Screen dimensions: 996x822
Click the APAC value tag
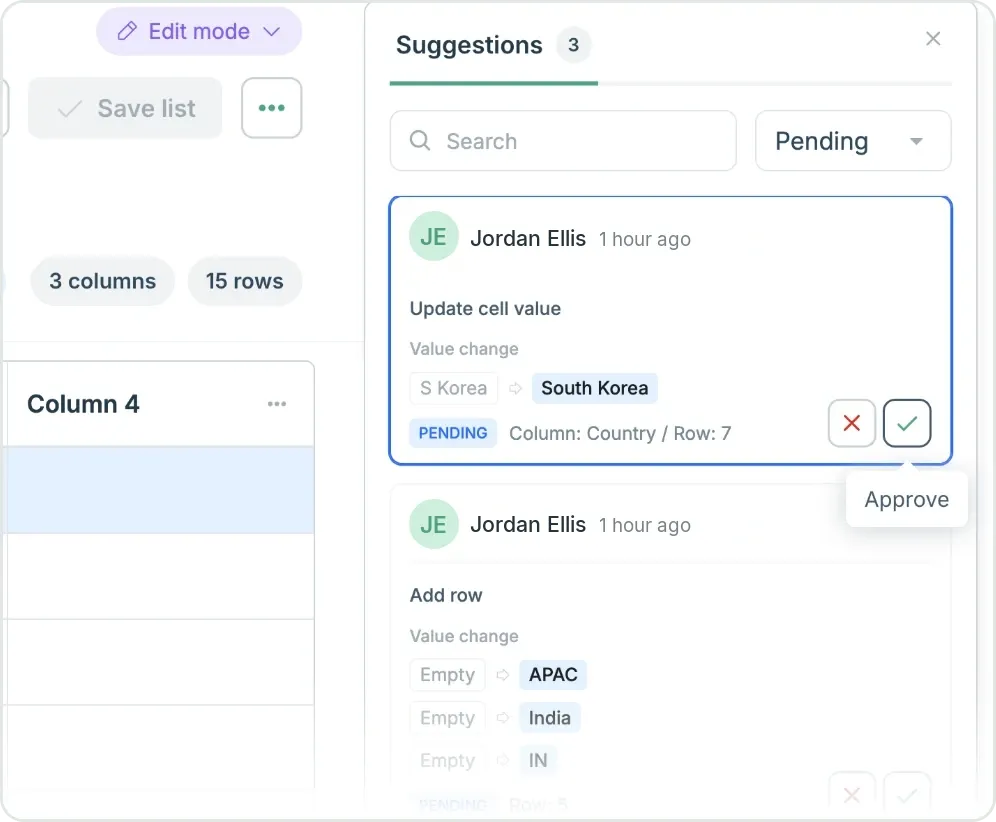coord(553,675)
